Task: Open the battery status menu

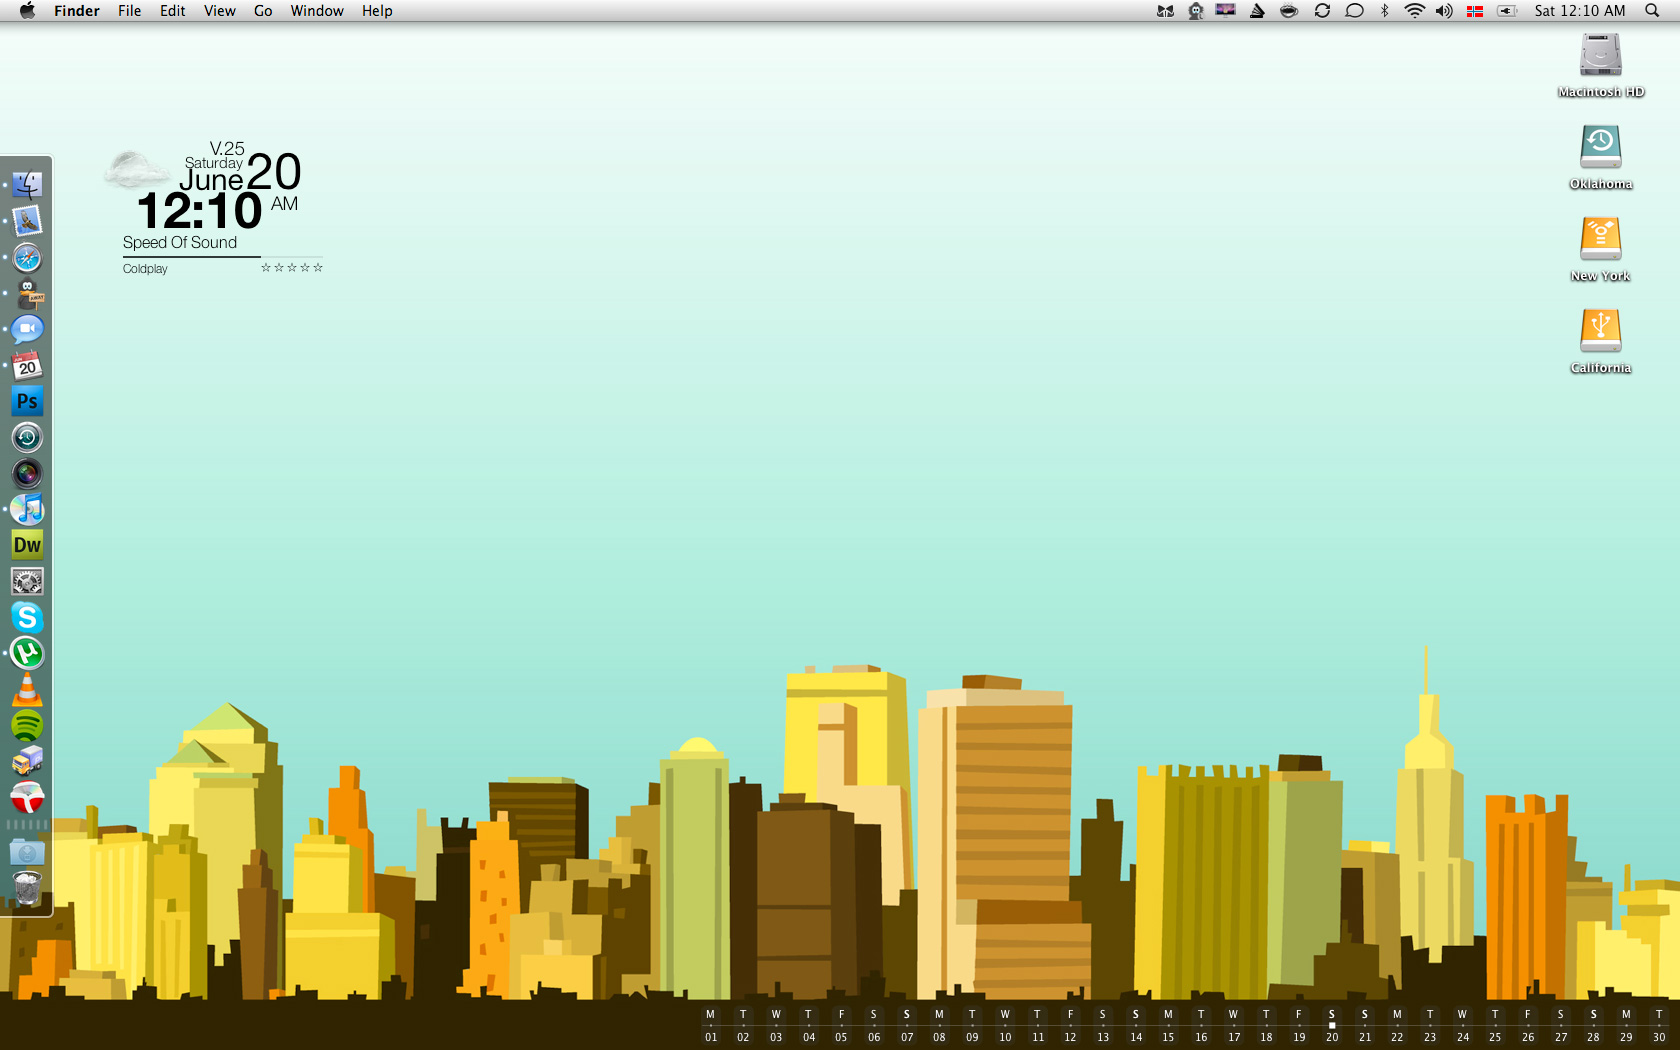Action: (1507, 11)
